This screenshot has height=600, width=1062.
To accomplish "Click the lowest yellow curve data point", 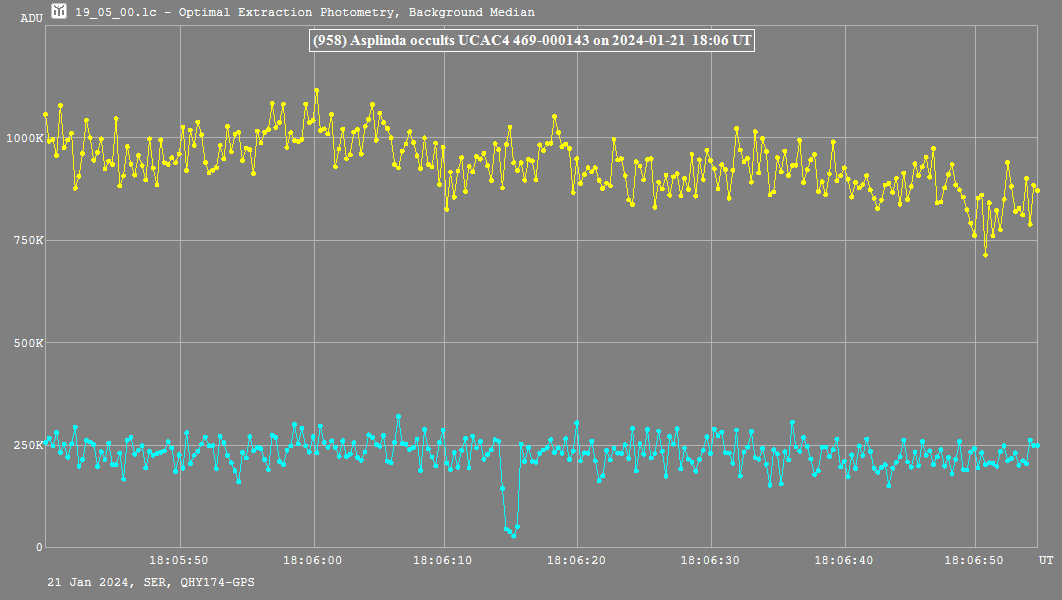I will tap(985, 255).
